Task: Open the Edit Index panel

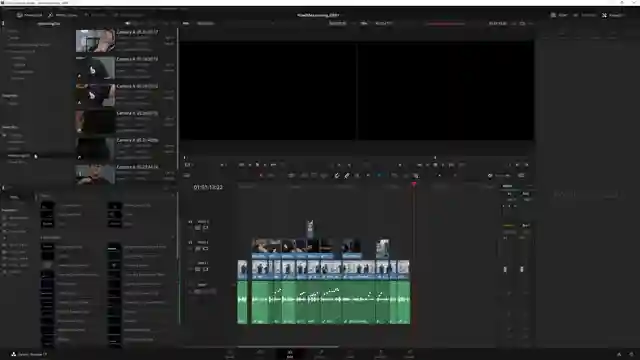Action: 95,15
